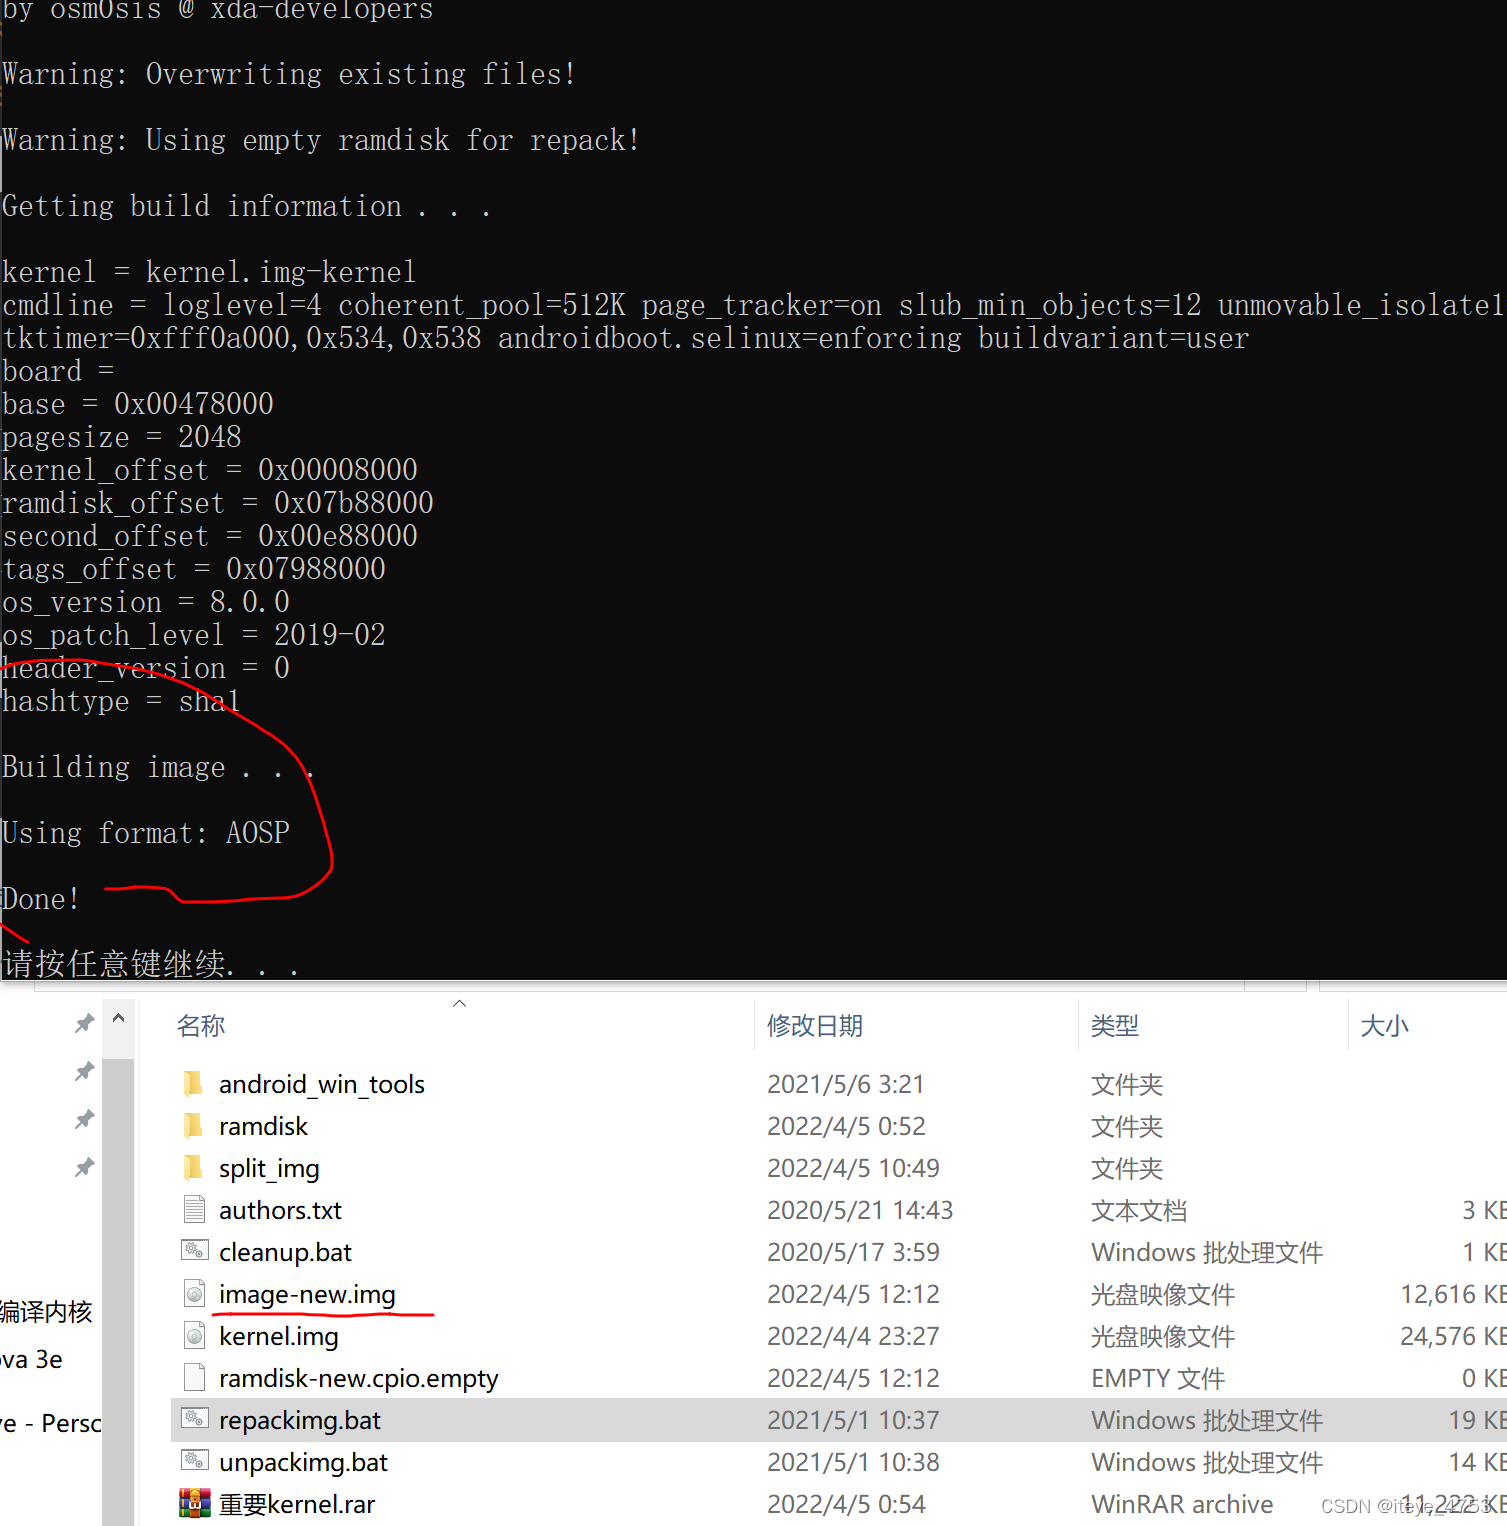
Task: Click 'second_offset = 0x00e88000' console line
Action: [x=210, y=536]
